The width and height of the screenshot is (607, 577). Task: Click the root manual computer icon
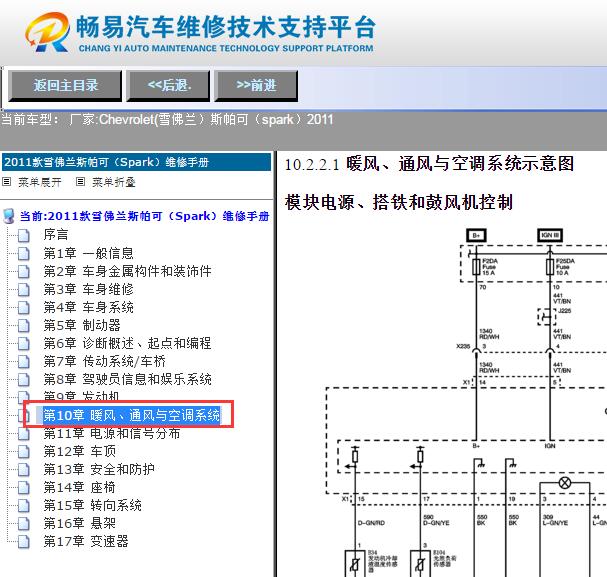pos(9,216)
